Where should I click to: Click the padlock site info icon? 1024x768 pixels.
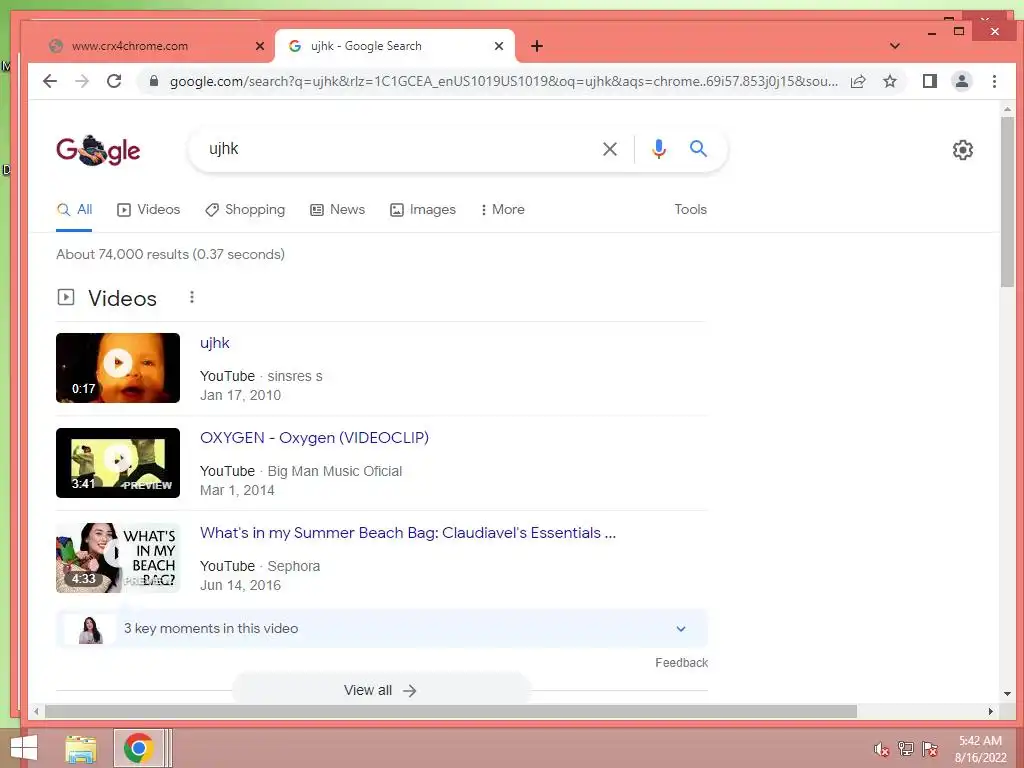(x=153, y=81)
